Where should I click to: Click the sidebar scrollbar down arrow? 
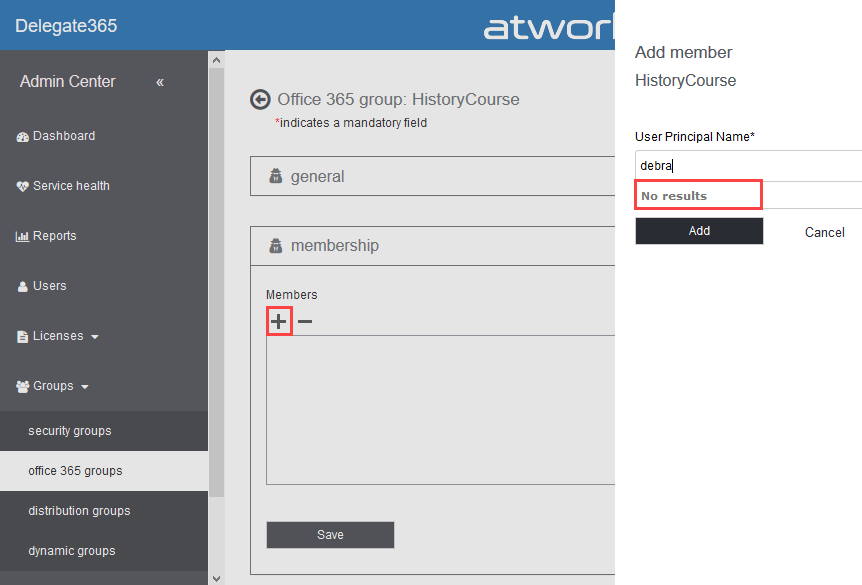(217, 578)
